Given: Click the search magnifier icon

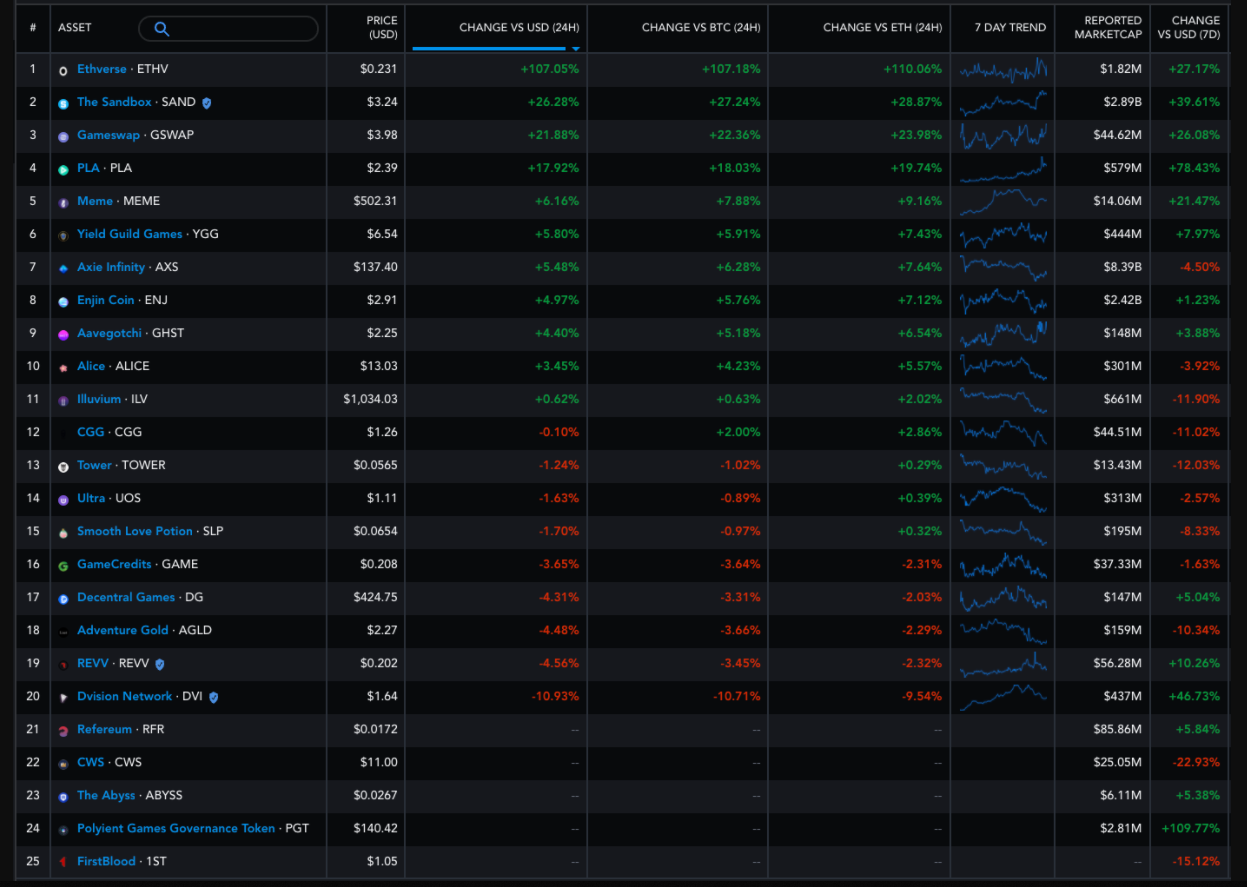Looking at the screenshot, I should click(x=161, y=29).
